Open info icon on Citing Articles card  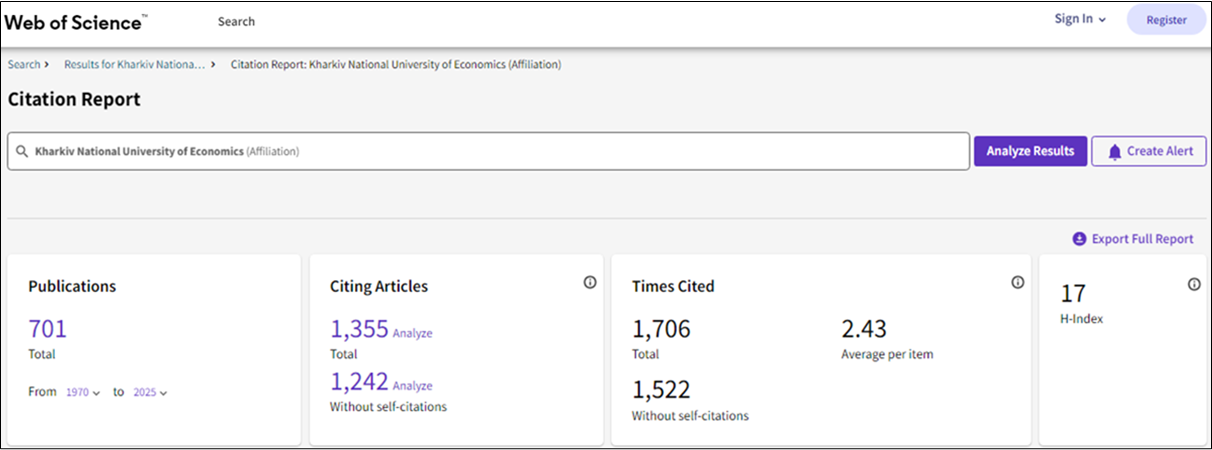590,283
